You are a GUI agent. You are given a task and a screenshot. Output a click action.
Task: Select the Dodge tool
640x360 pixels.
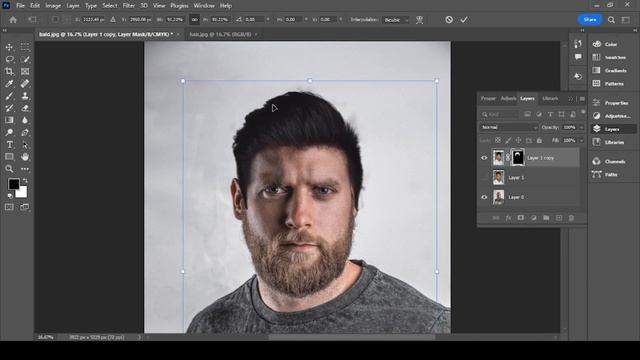[x=9, y=132]
